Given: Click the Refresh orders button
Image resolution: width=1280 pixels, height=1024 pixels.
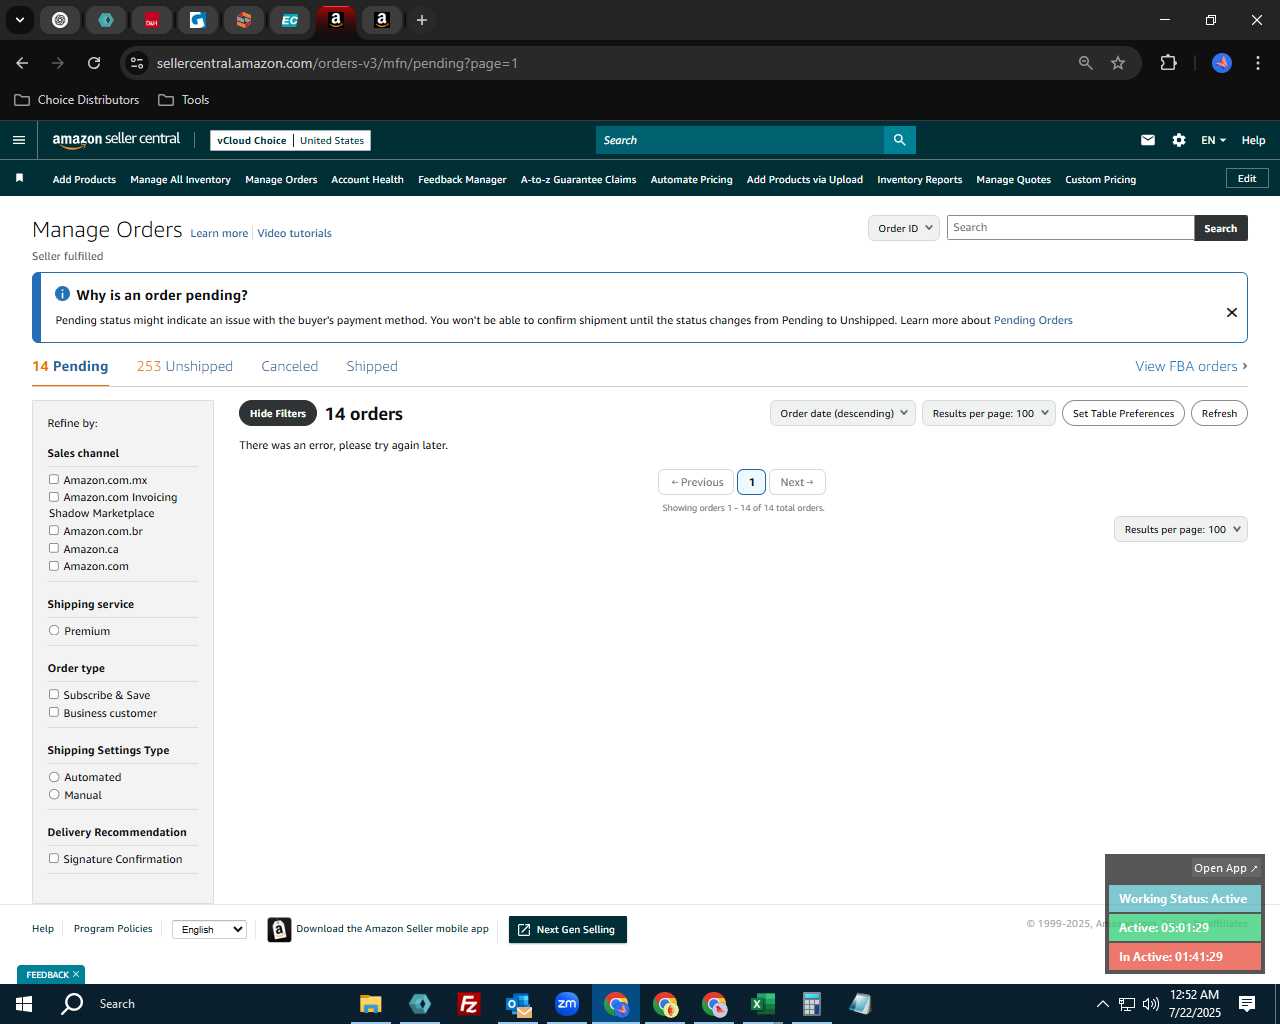Looking at the screenshot, I should tap(1219, 413).
